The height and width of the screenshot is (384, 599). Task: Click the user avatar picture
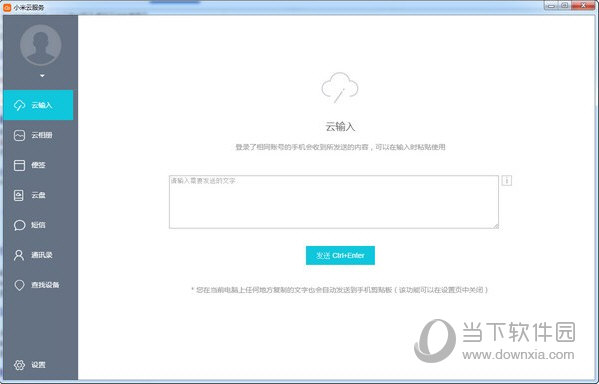coord(40,45)
